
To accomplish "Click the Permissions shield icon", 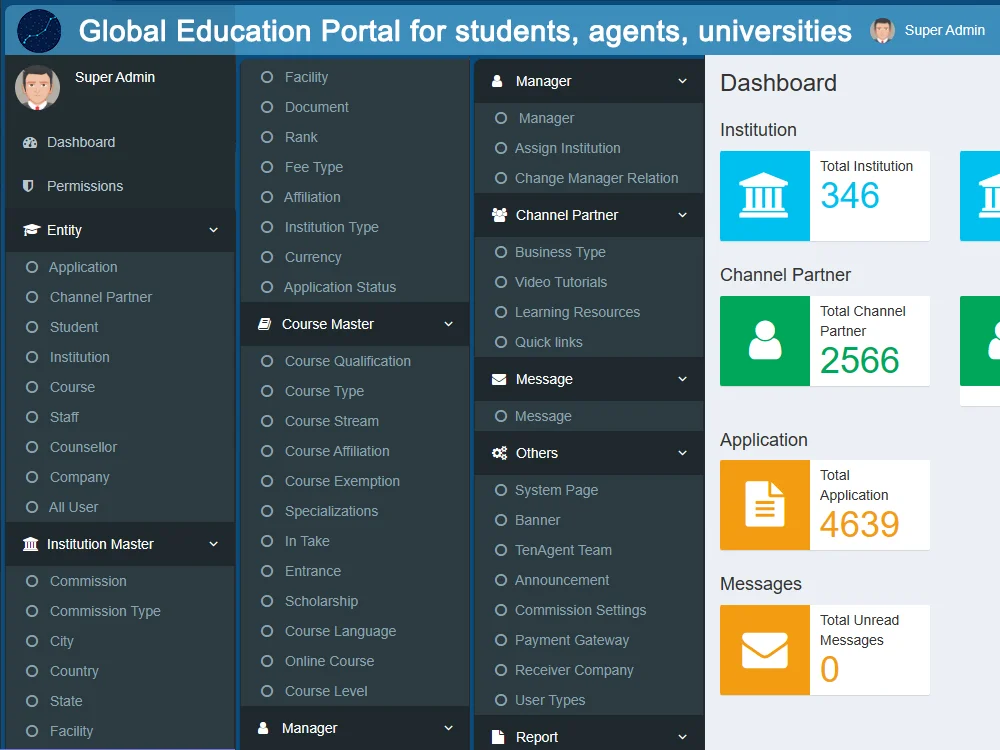I will tap(27, 186).
